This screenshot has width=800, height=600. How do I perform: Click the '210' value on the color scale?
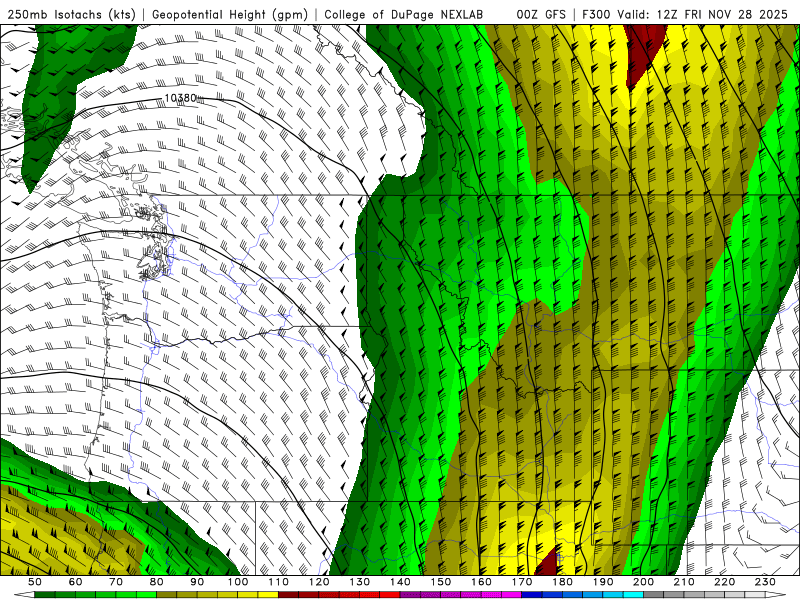point(684,582)
